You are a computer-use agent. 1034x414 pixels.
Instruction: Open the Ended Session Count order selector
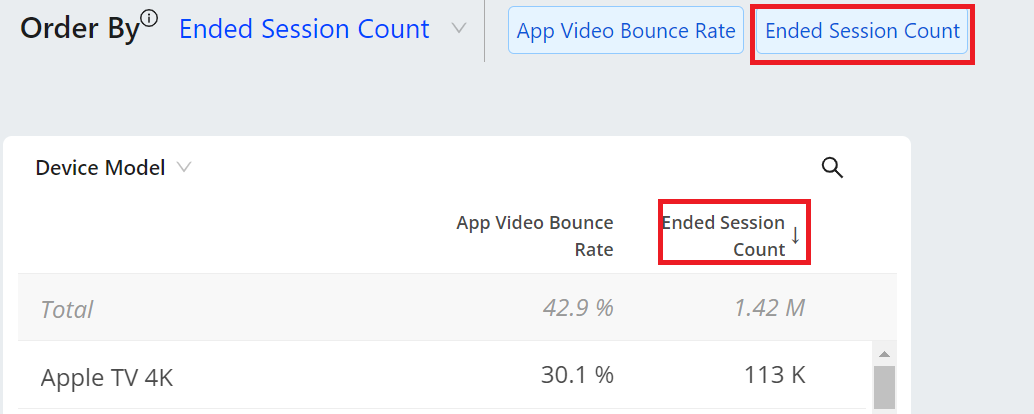point(304,29)
